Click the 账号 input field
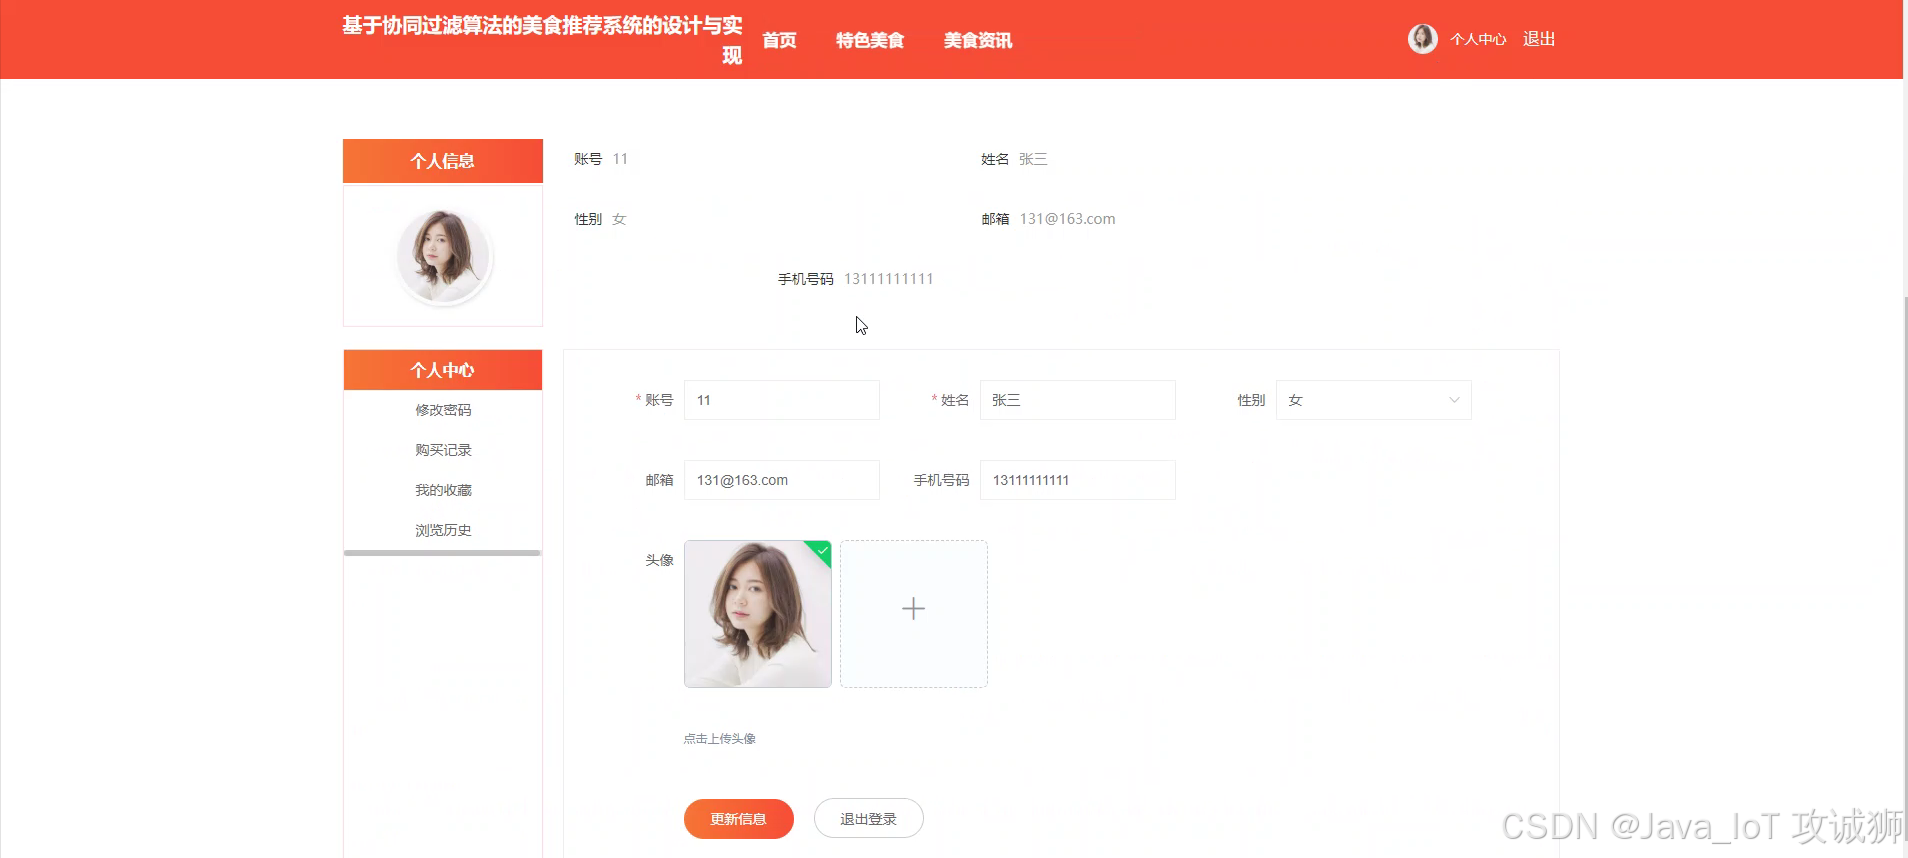Viewport: 1908px width, 858px height. pos(782,400)
